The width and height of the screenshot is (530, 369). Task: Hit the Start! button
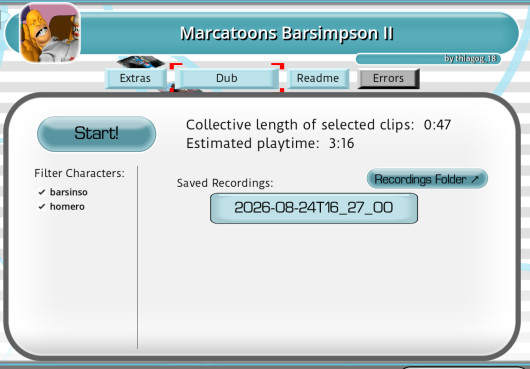pyautogui.click(x=96, y=134)
